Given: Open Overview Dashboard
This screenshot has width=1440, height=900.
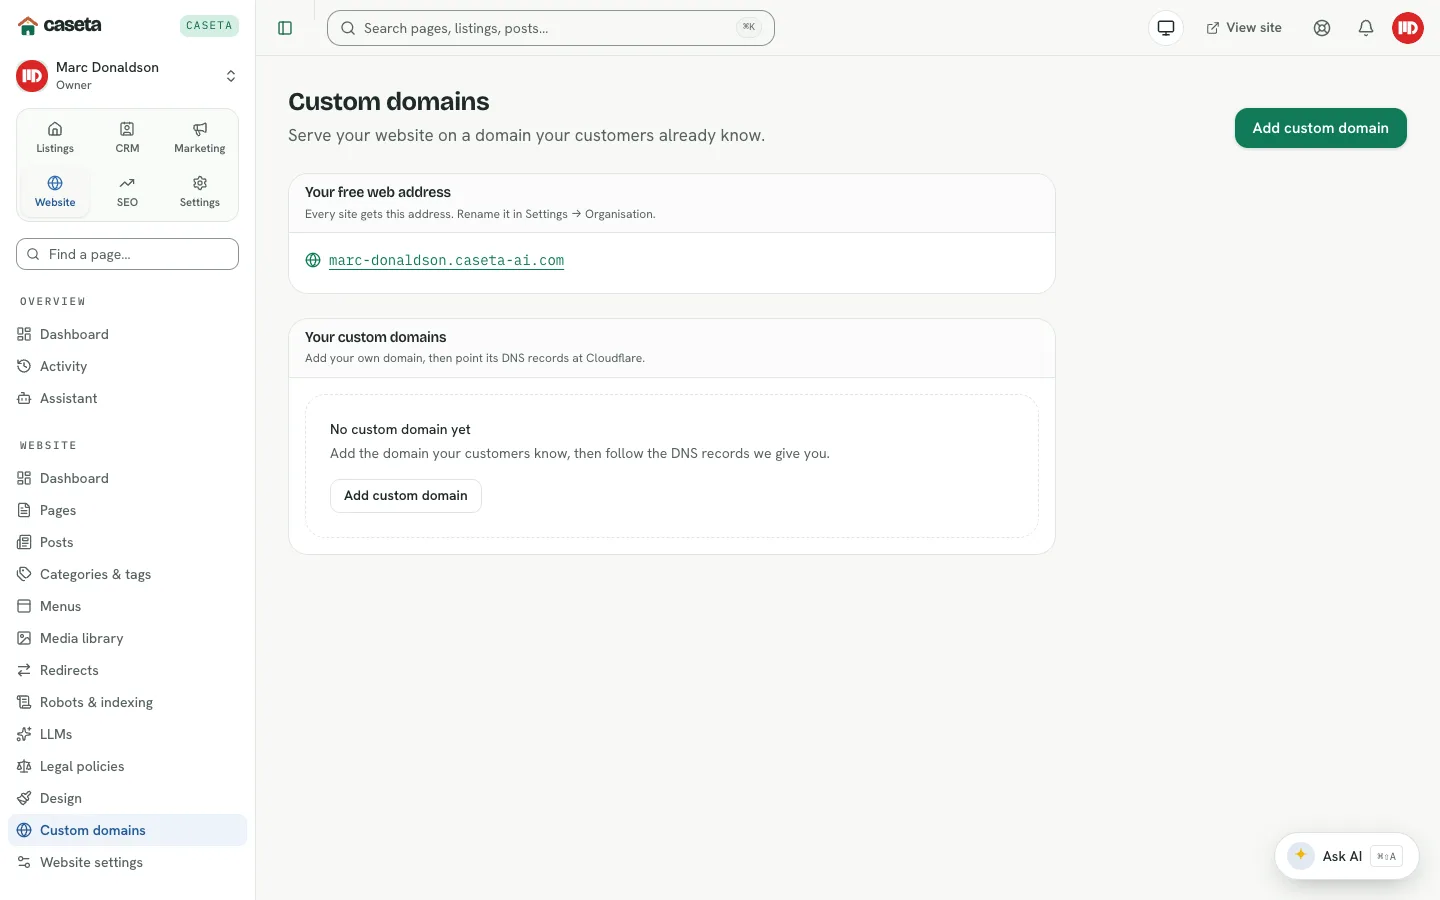Looking at the screenshot, I should (x=127, y=334).
